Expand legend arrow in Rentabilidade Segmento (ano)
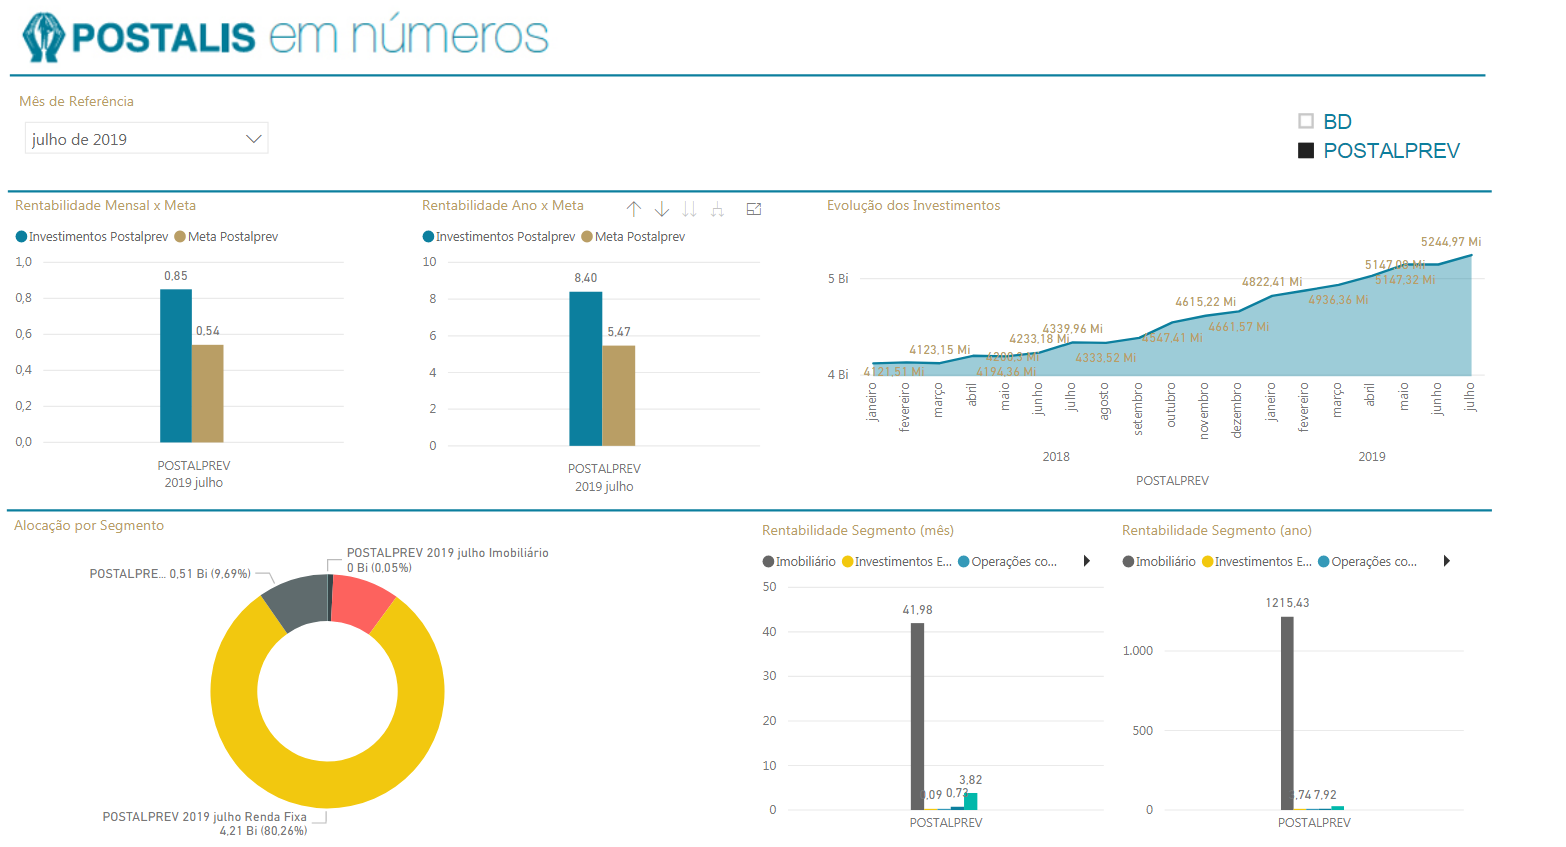Image resolution: width=1566 pixels, height=847 pixels. [x=1447, y=561]
